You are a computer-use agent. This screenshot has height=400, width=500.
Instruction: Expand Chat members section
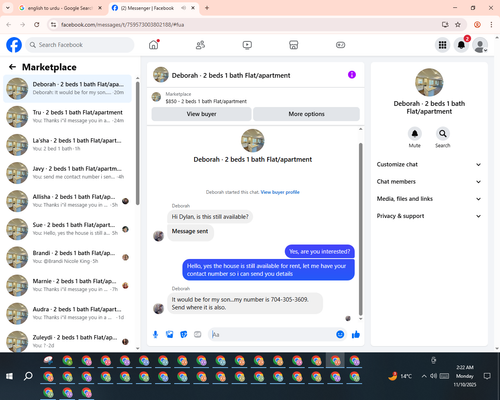tap(429, 182)
